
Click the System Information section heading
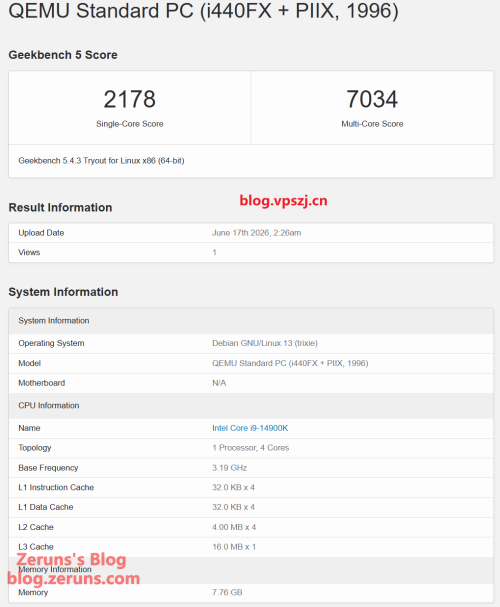click(63, 292)
